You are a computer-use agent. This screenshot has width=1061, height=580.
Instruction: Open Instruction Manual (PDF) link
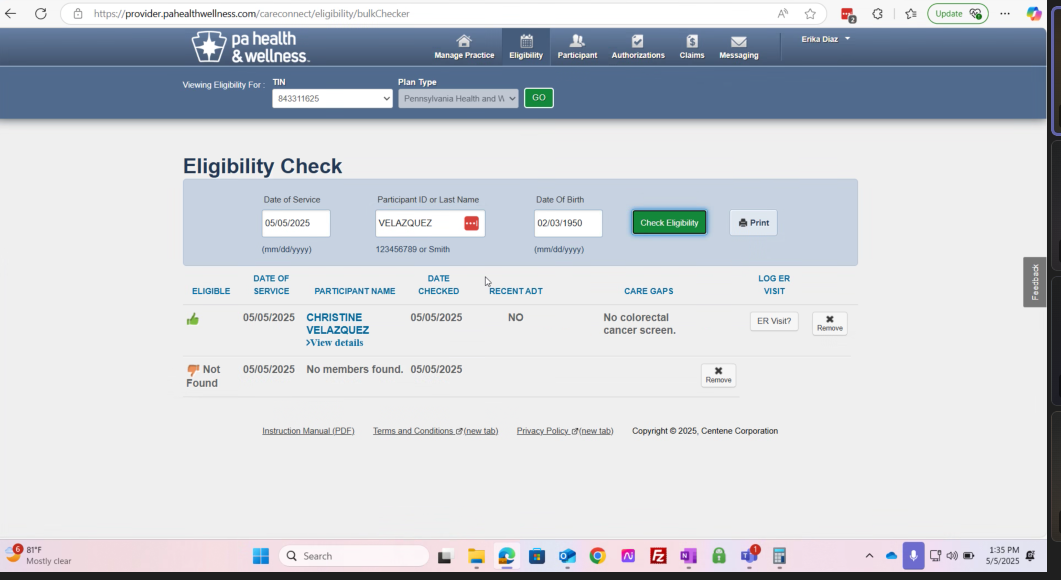[x=308, y=430]
